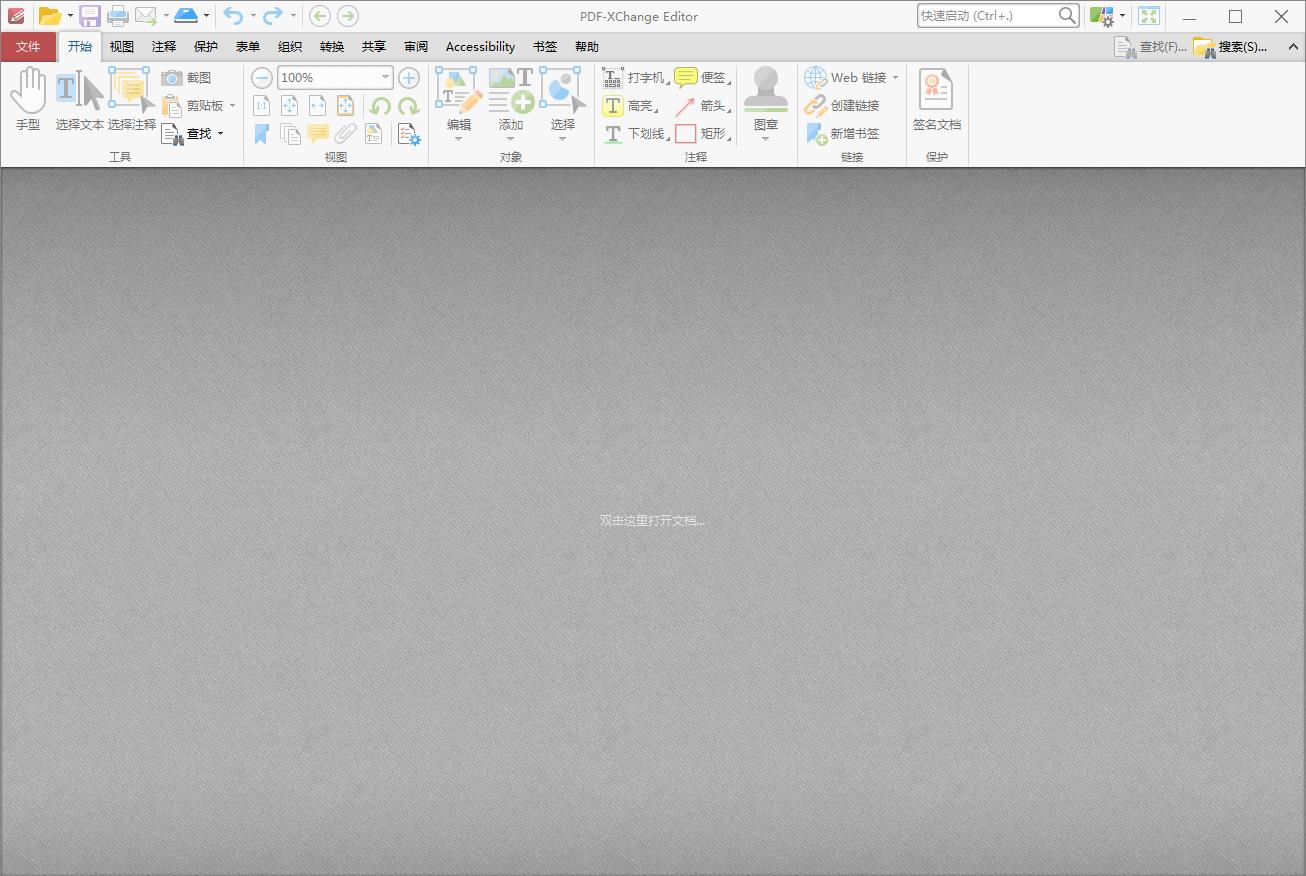This screenshot has width=1306, height=876.
Task: Rotate view clockwise
Action: pos(408,106)
